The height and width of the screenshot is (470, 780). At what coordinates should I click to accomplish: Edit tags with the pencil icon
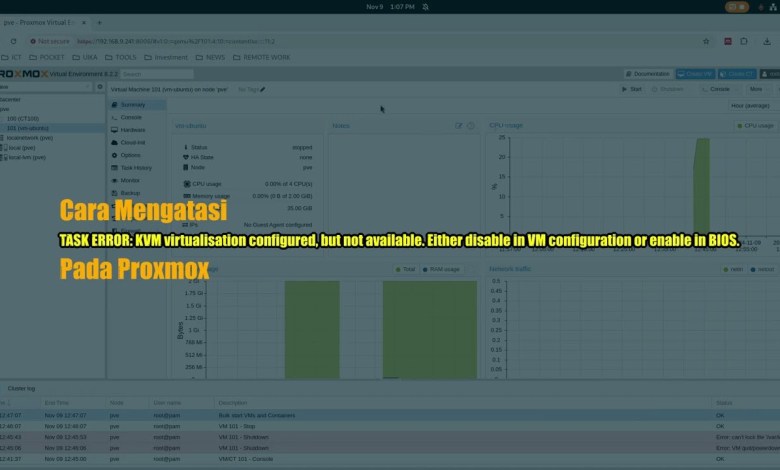263,90
